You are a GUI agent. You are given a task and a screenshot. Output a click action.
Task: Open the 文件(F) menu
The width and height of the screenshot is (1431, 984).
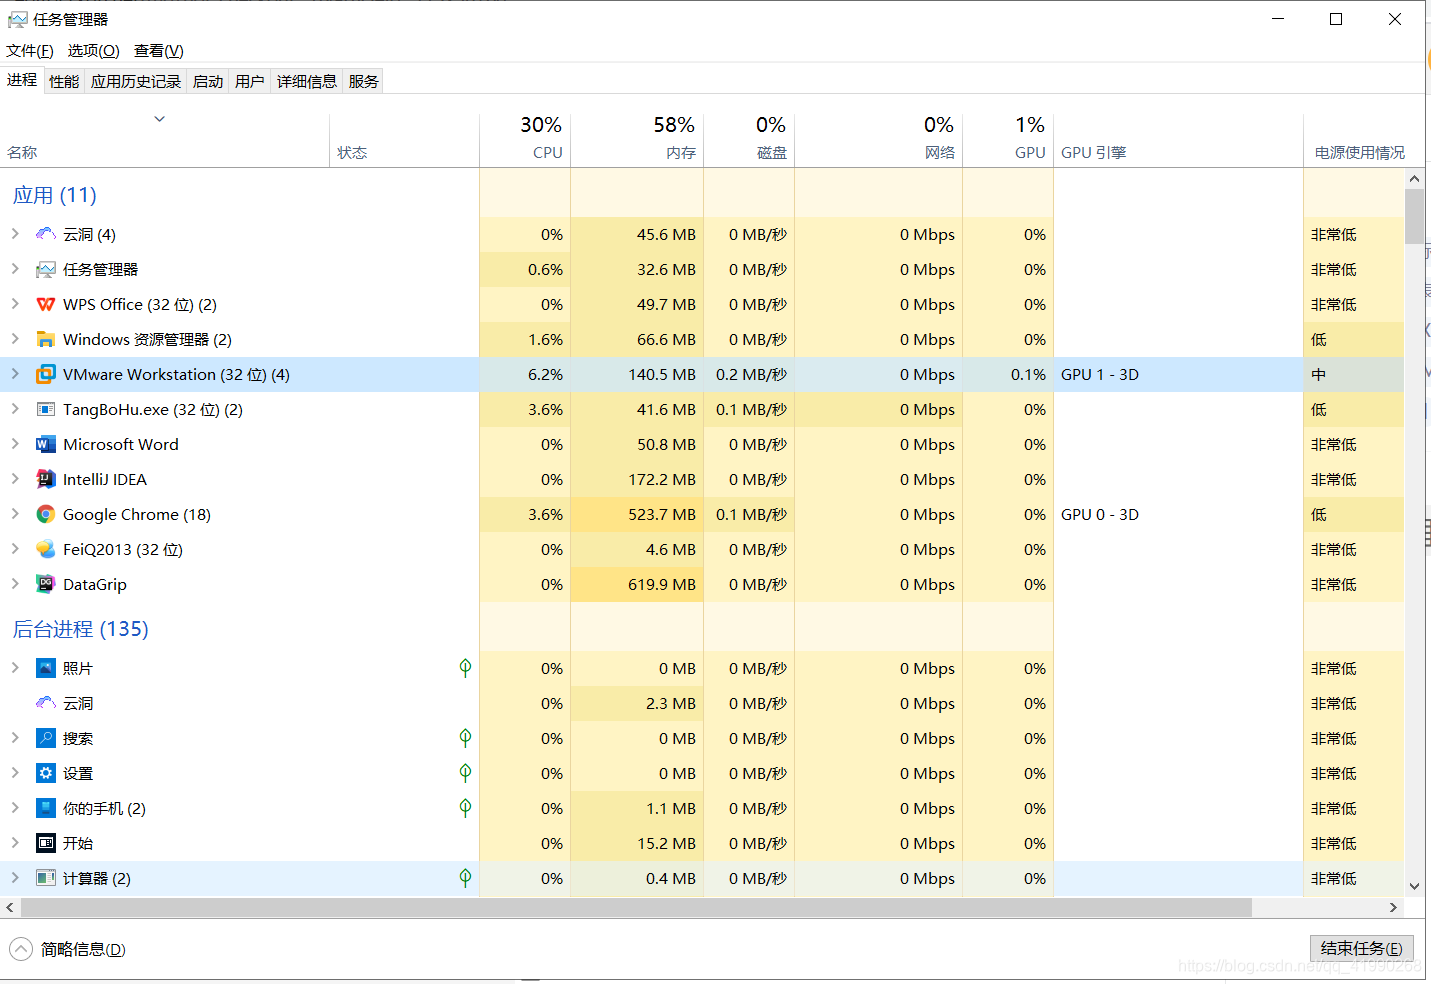coord(30,51)
